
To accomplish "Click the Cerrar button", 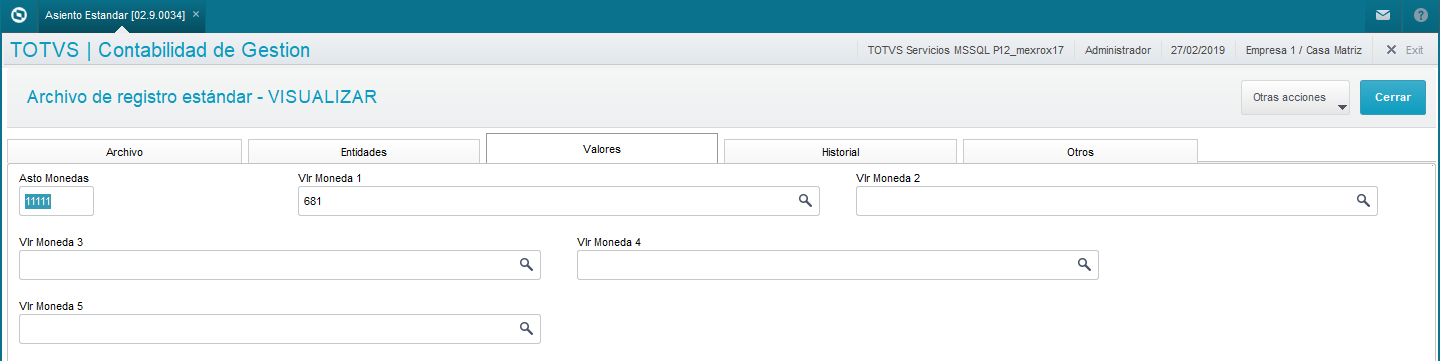I will (x=1393, y=98).
